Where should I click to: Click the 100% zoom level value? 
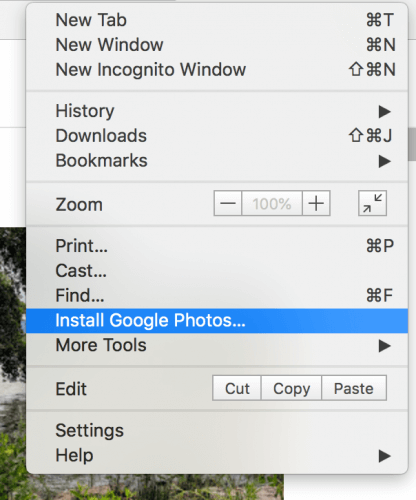[272, 203]
